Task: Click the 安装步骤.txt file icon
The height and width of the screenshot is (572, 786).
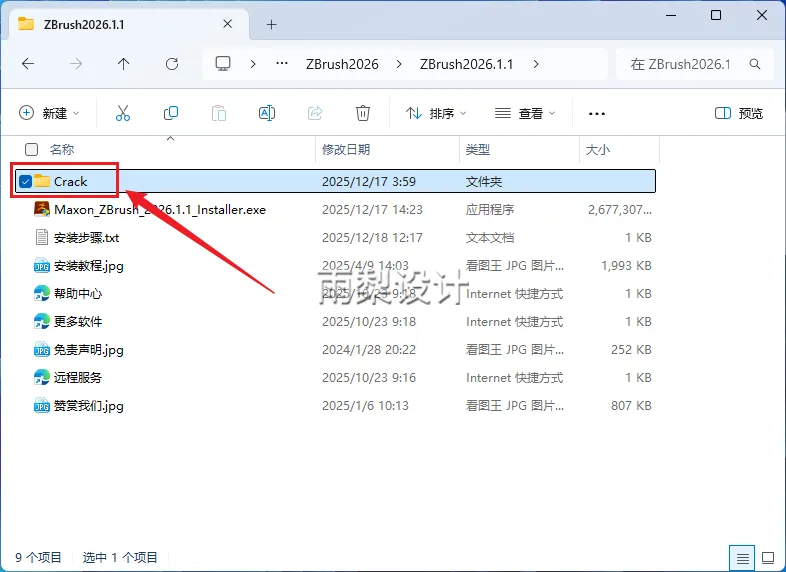Action: pos(42,237)
